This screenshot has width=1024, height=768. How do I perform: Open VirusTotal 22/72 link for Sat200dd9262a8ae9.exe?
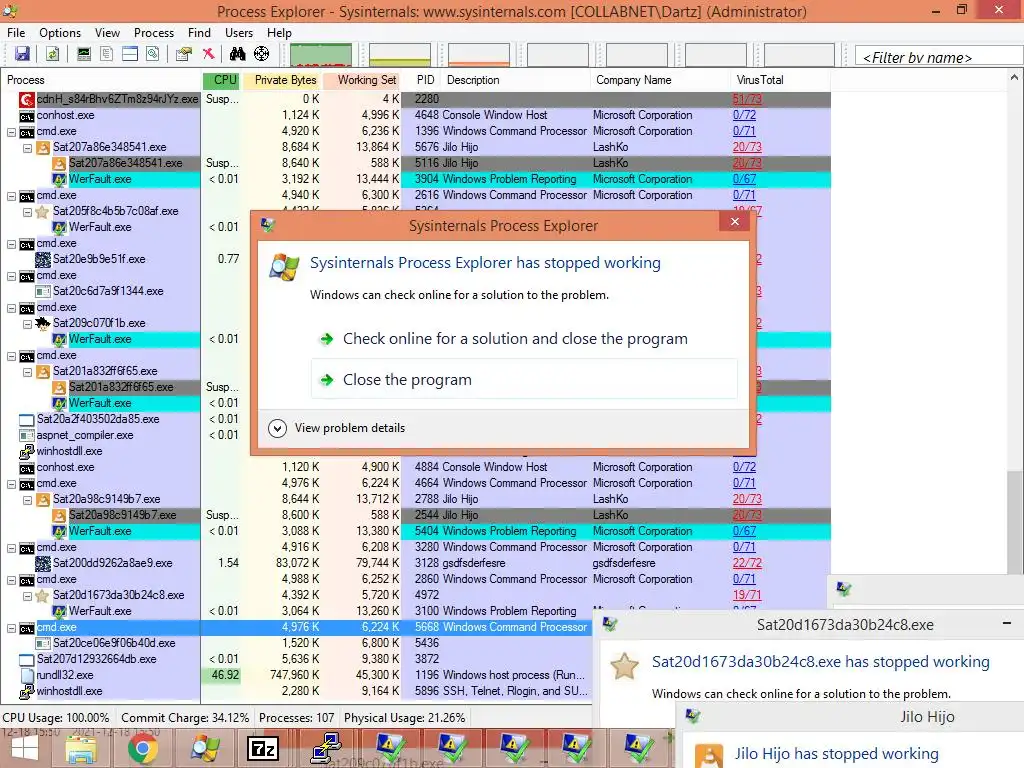(747, 563)
